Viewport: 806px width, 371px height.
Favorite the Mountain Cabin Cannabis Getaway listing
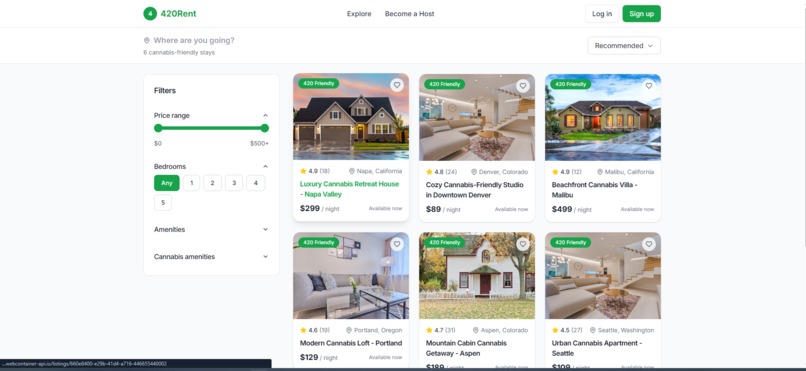point(523,244)
